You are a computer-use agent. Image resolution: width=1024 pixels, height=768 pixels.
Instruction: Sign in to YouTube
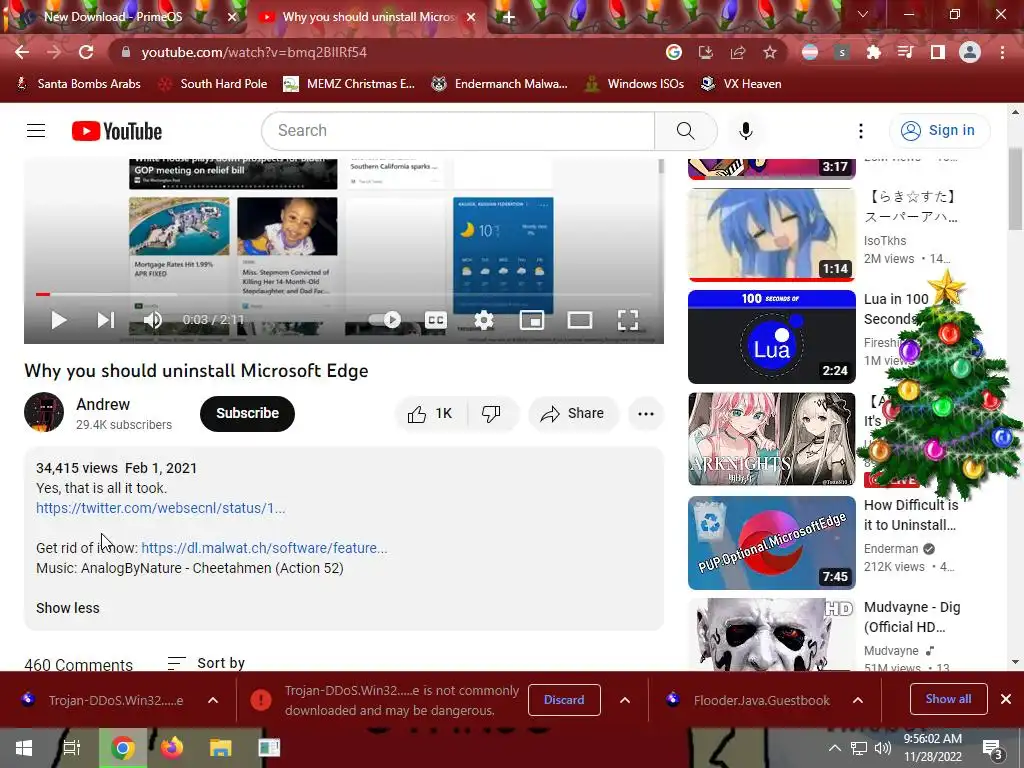[x=940, y=131]
